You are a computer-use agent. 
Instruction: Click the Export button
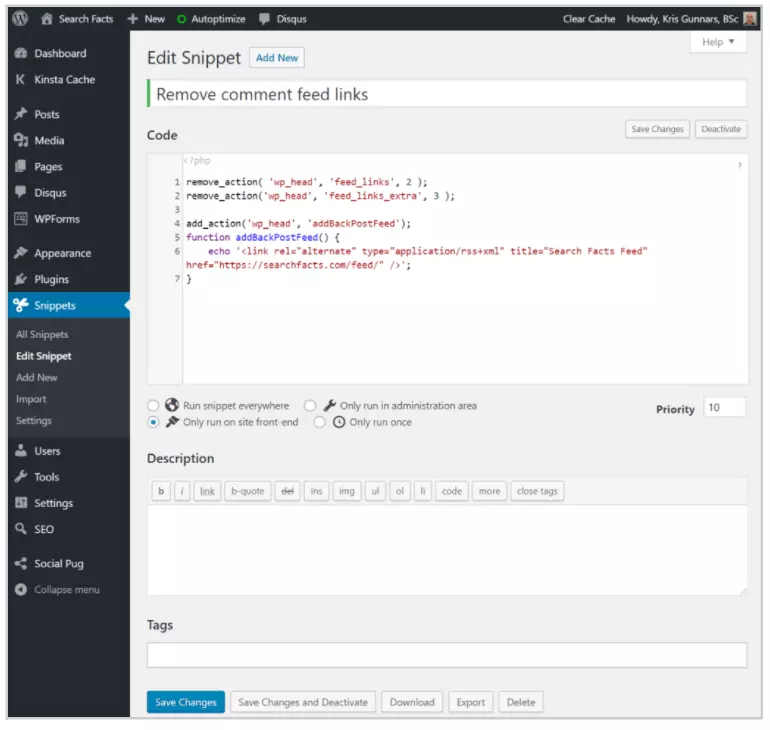[470, 702]
